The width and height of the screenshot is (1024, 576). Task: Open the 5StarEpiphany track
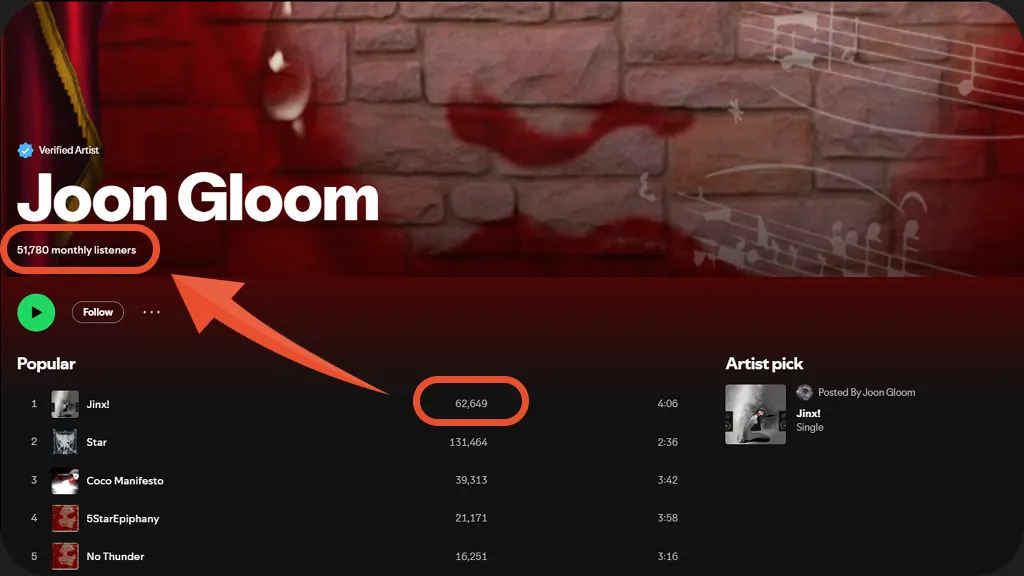[x=123, y=519]
